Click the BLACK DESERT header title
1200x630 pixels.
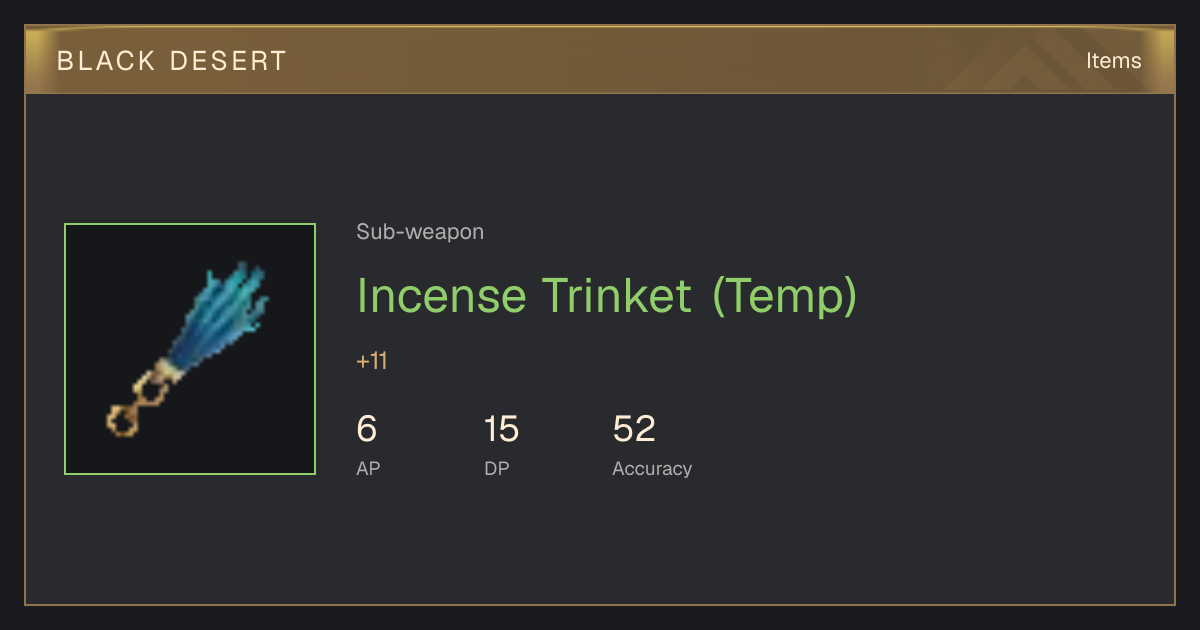click(x=172, y=61)
